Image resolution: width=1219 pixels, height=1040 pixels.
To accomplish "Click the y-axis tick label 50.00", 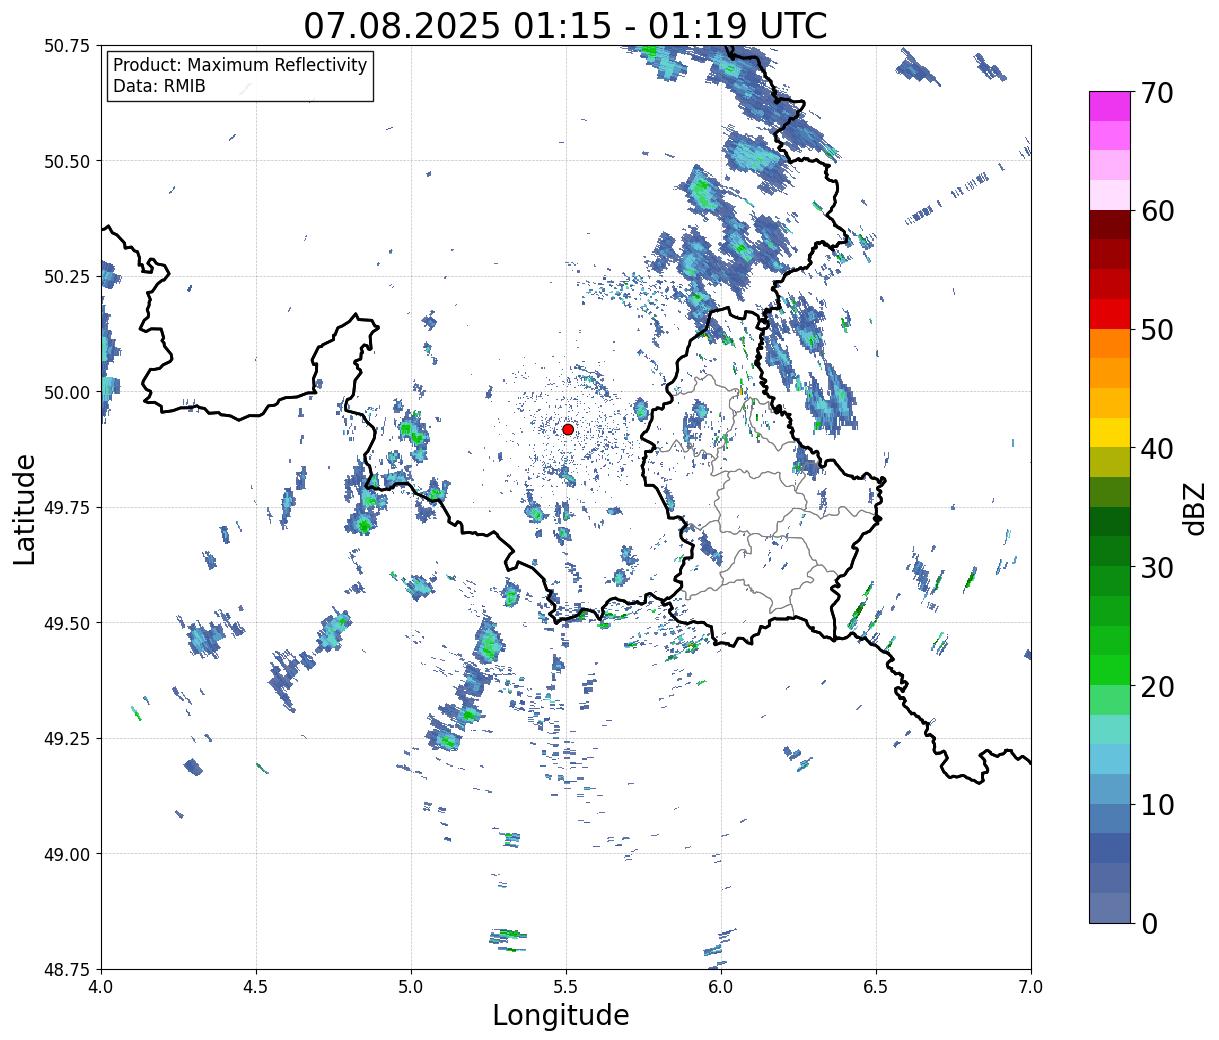I will 67,392.
